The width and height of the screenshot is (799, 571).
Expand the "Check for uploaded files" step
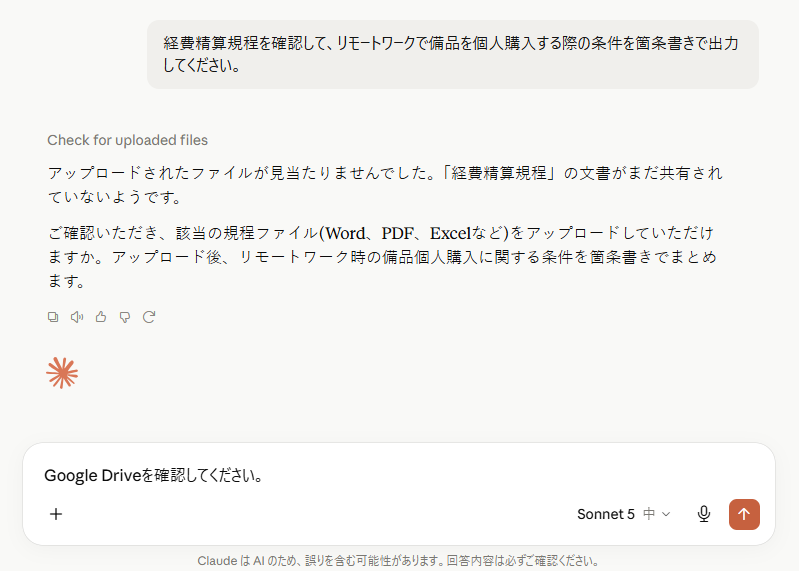(127, 140)
